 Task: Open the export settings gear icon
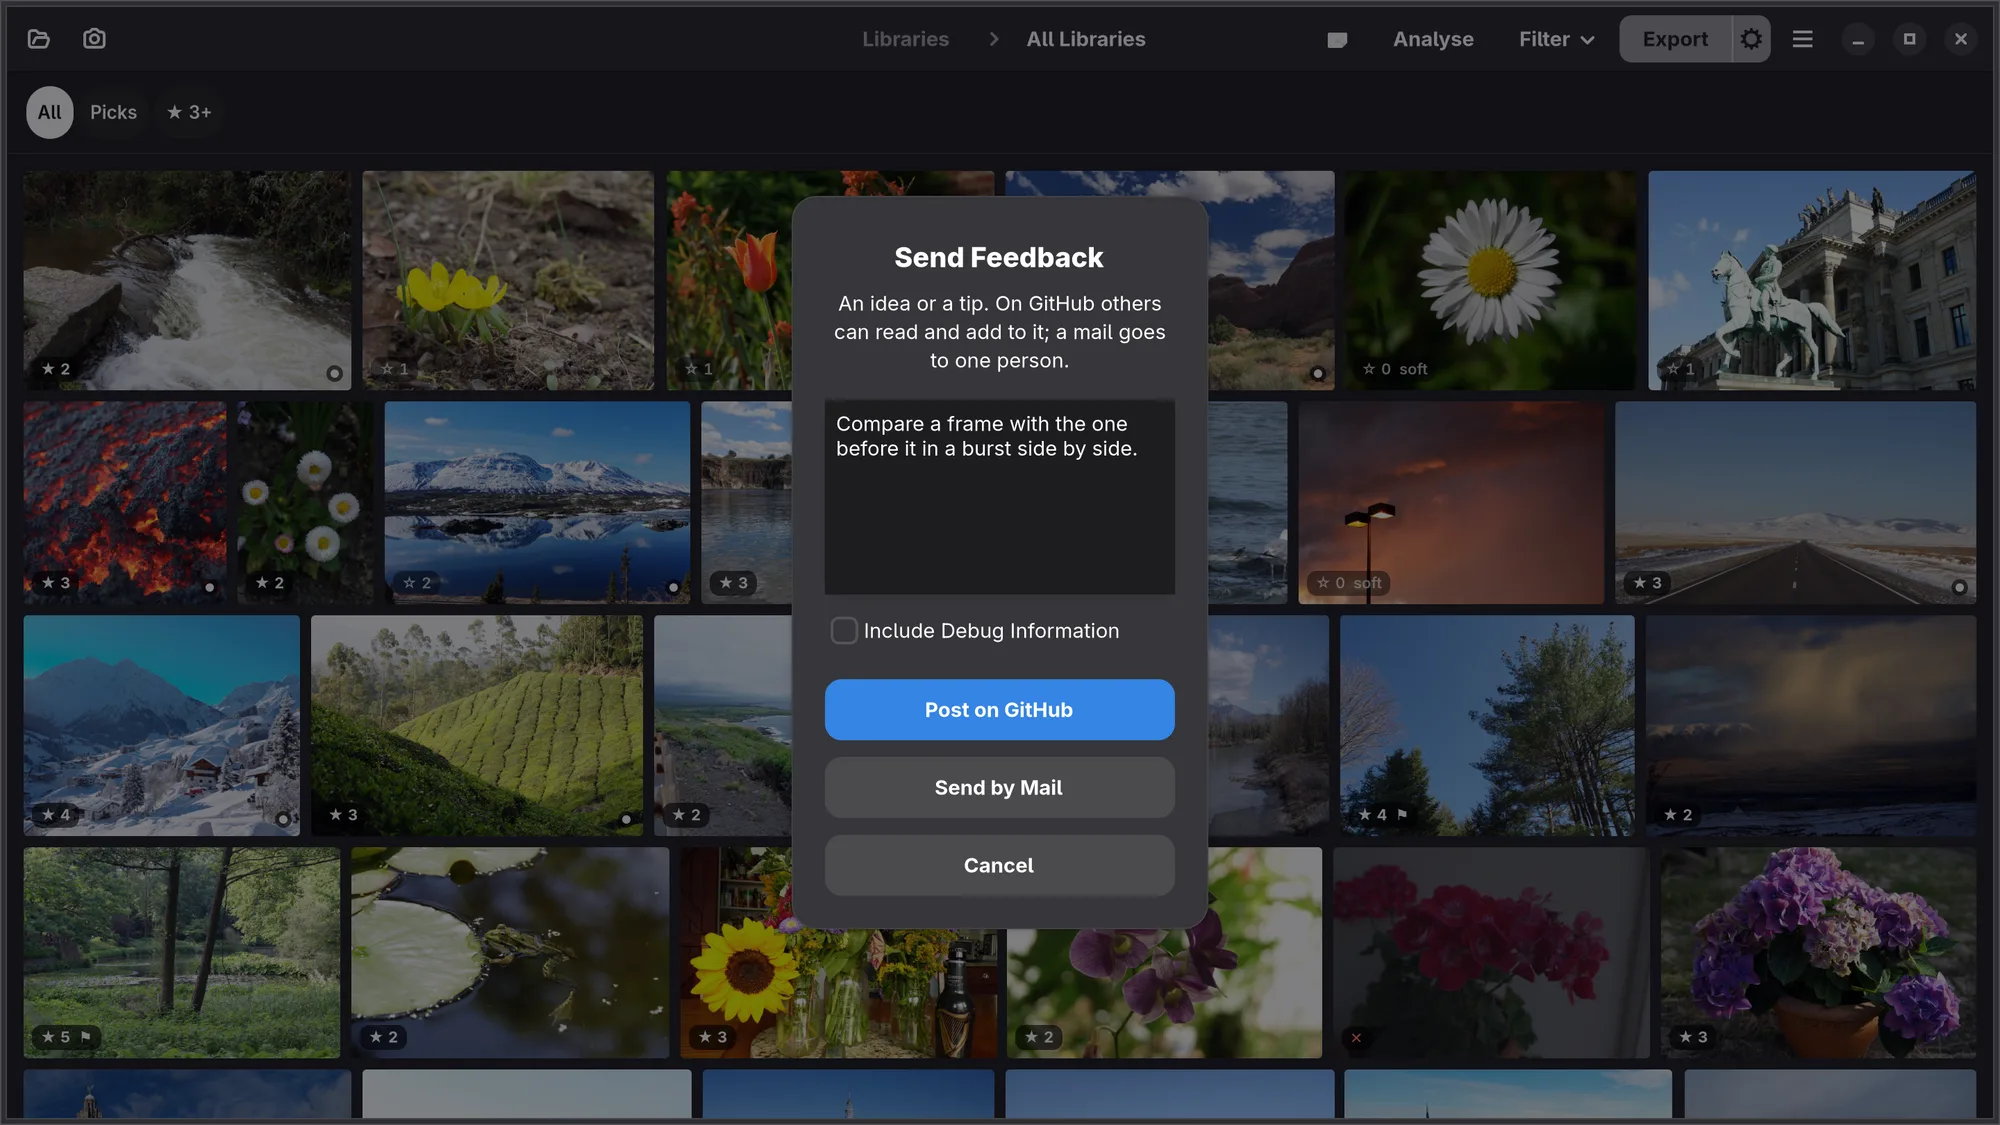(x=1751, y=39)
